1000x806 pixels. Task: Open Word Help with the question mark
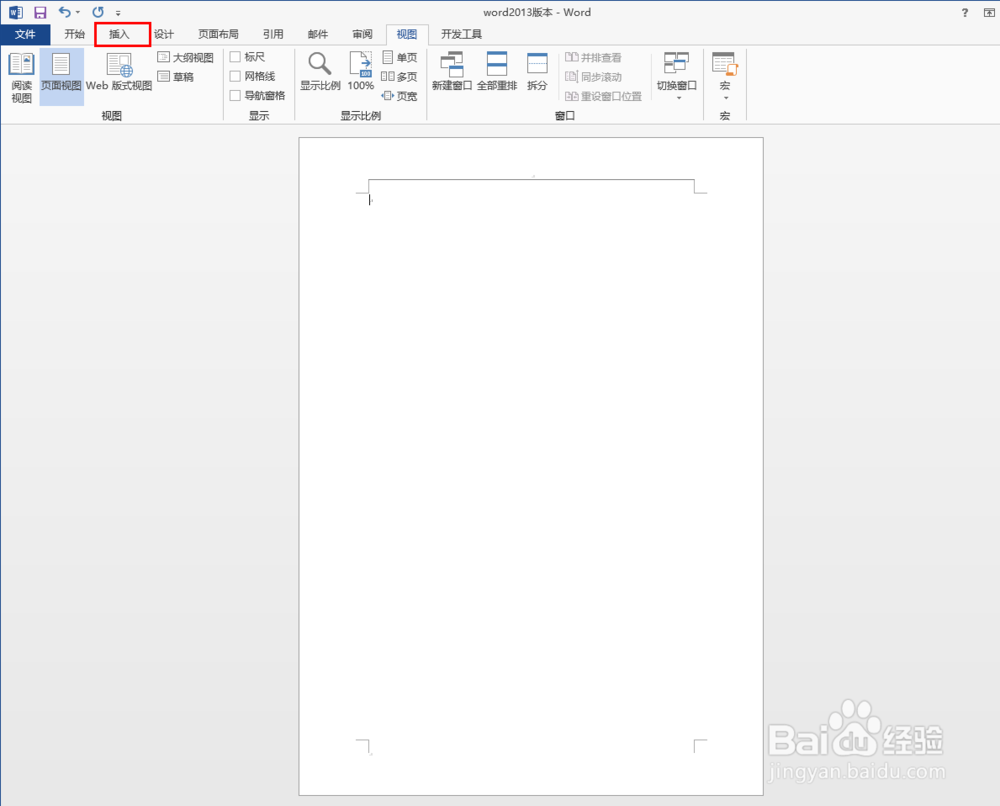965,13
